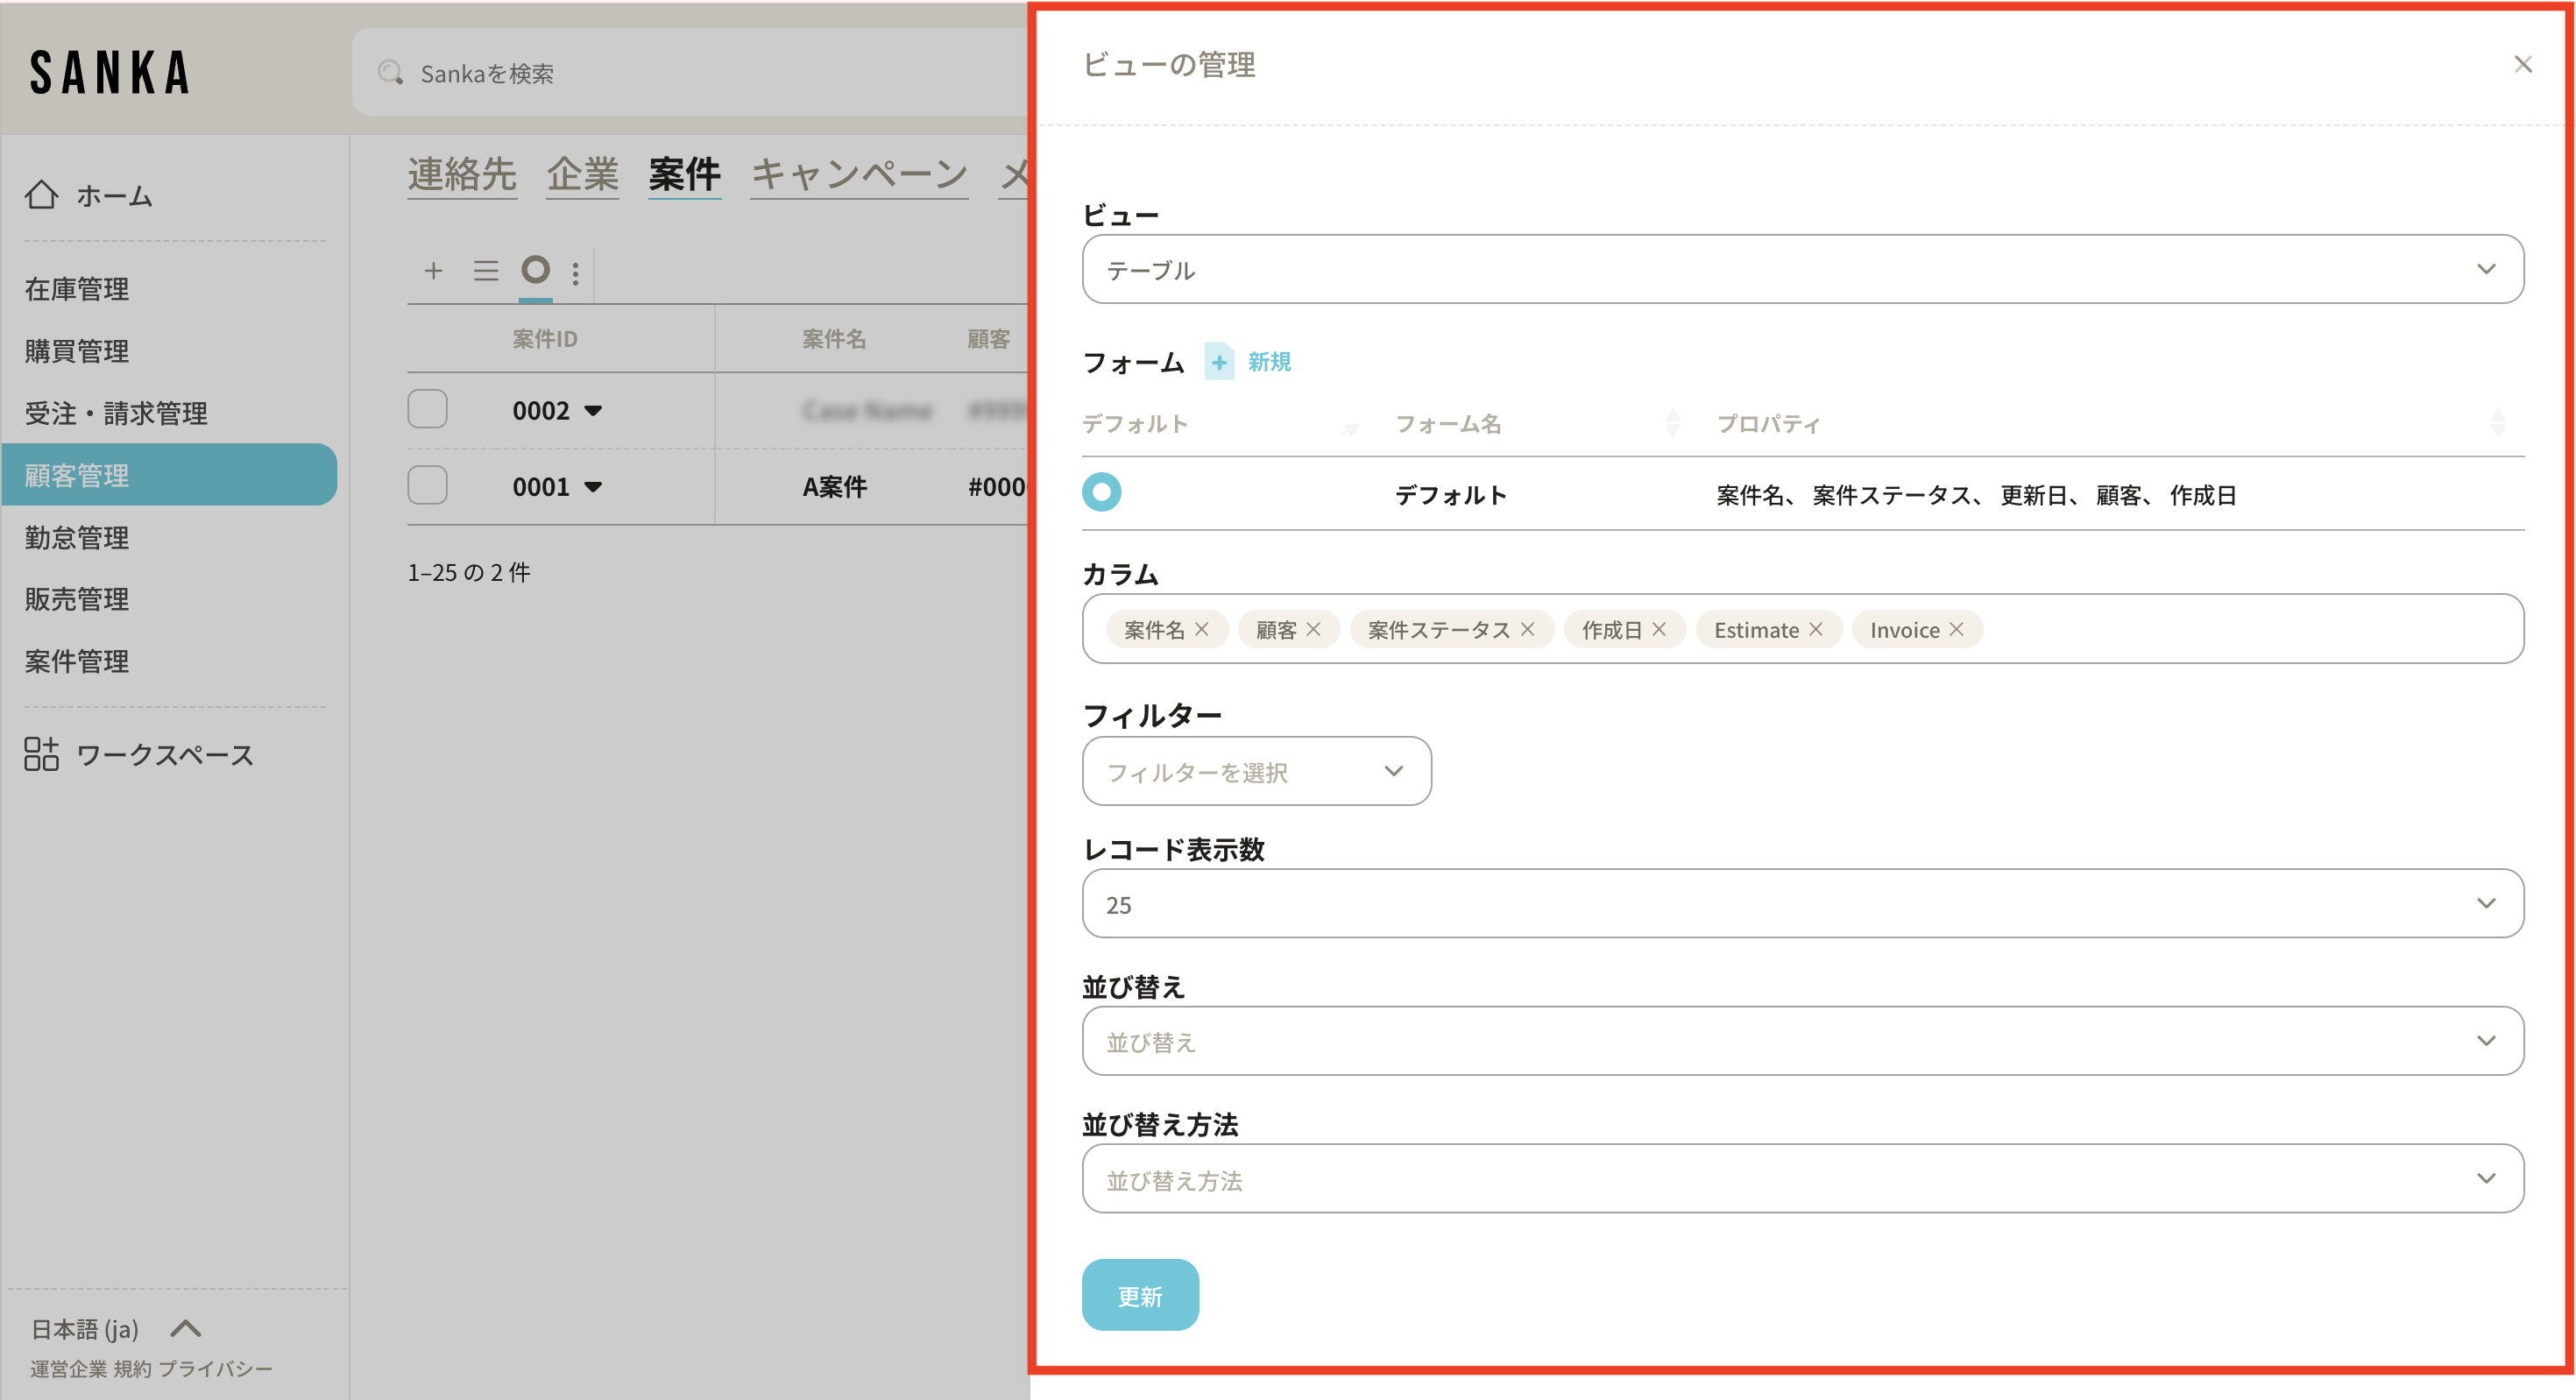Open the ビュー テーブル dropdown
Screen dimensions: 2576x1400
[1802, 270]
